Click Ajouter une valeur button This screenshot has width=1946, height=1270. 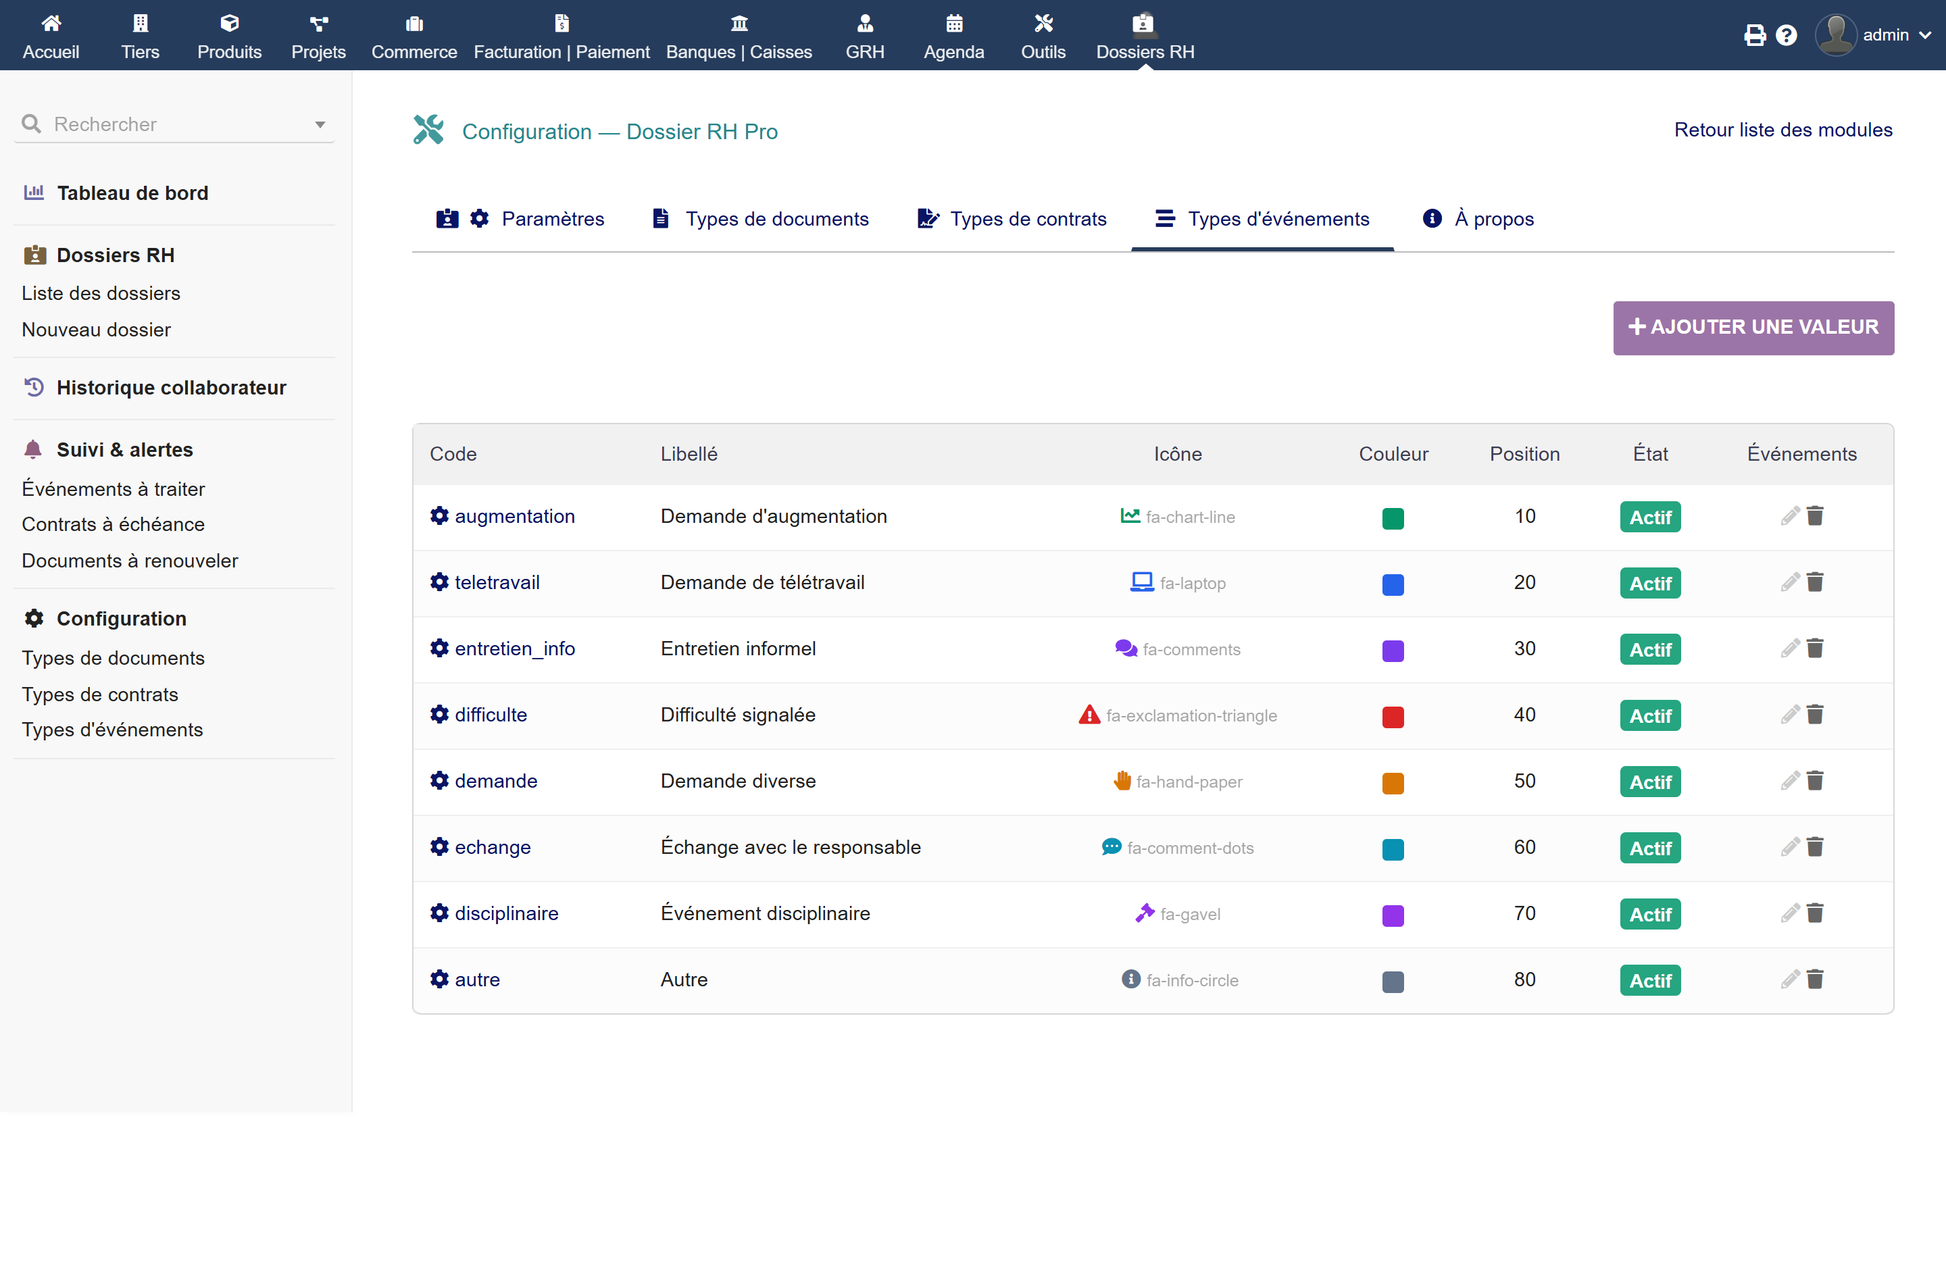1753,328
